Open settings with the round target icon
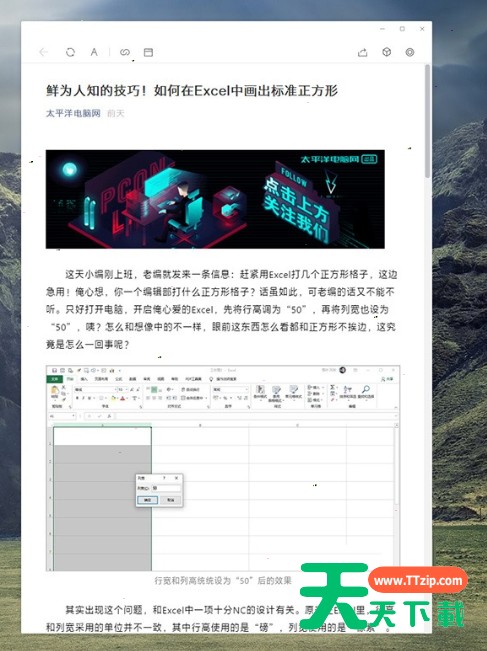 (x=410, y=52)
